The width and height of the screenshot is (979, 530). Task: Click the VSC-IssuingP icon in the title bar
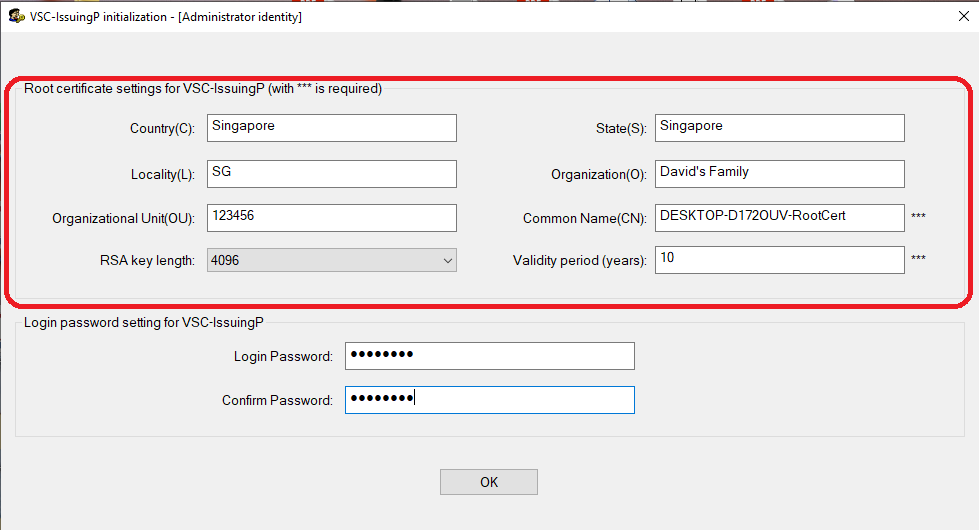coord(16,16)
